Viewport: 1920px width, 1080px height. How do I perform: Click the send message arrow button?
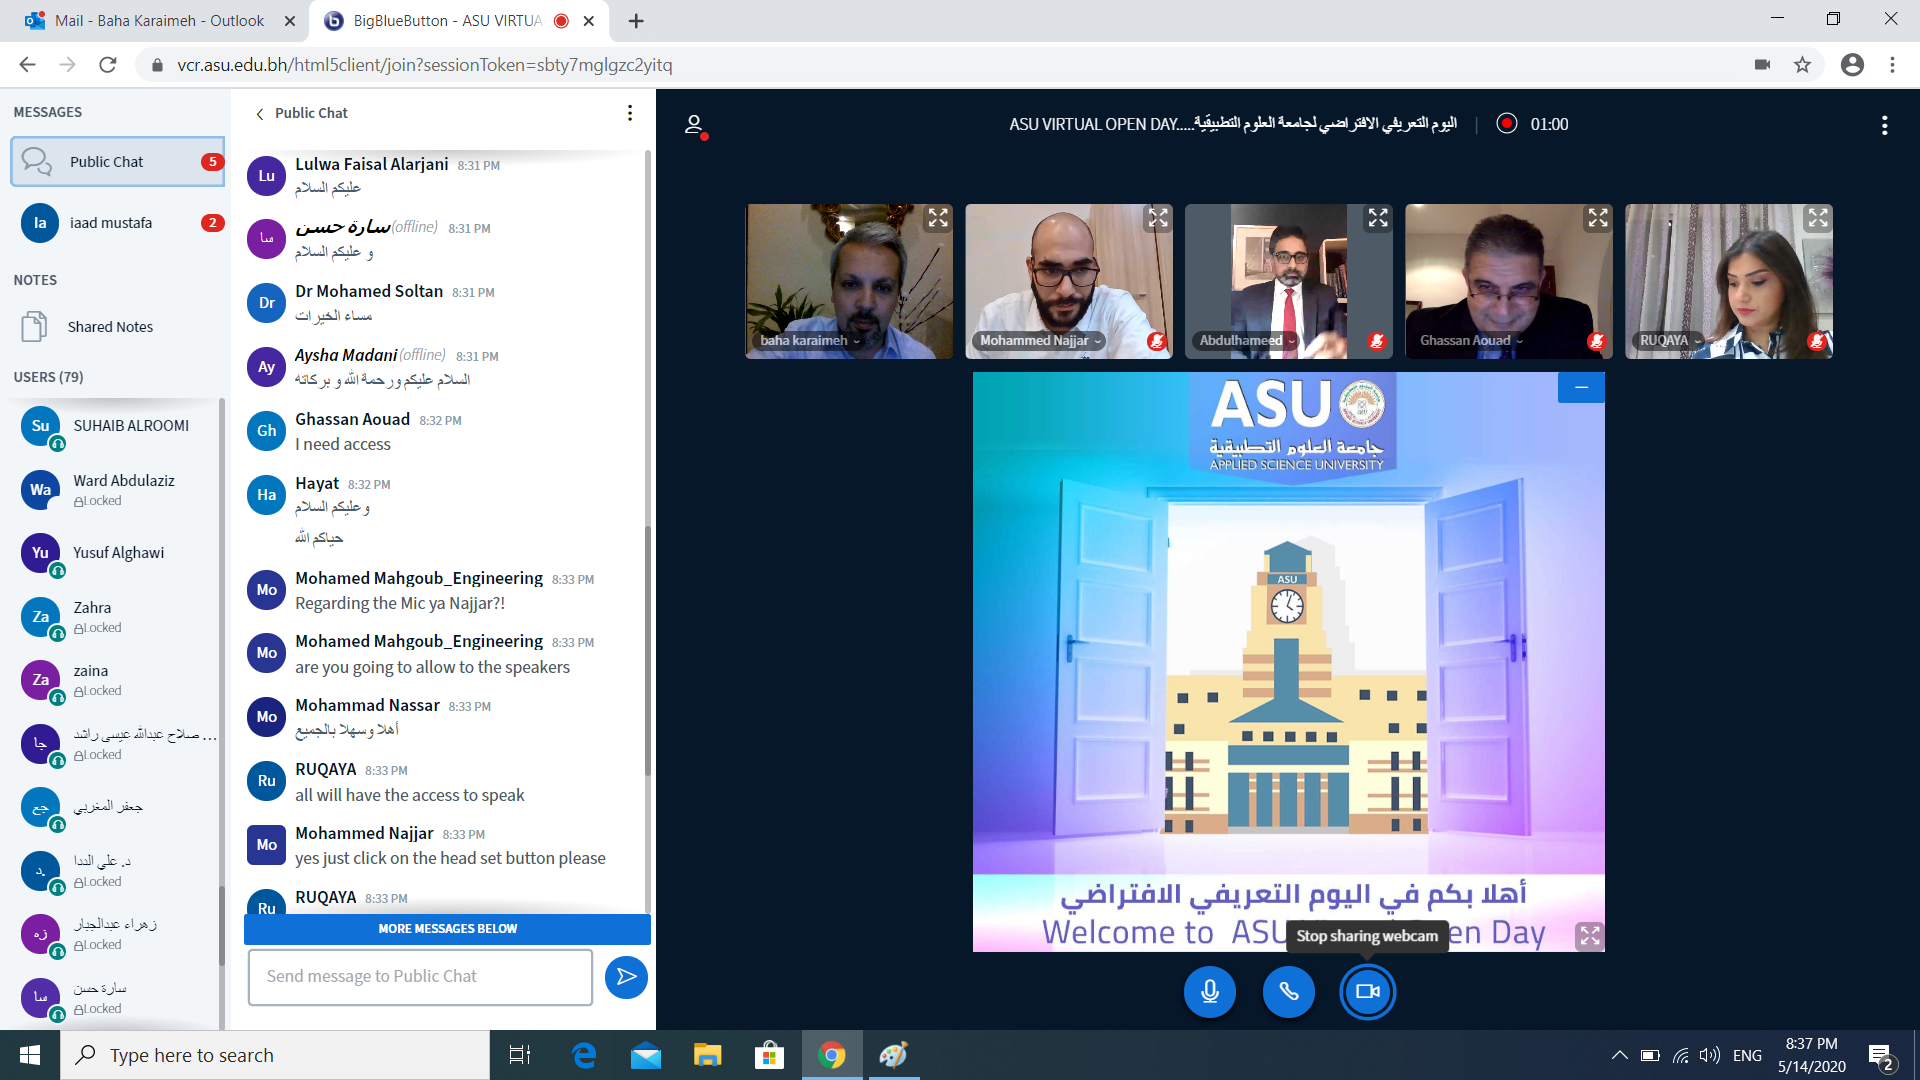[626, 977]
